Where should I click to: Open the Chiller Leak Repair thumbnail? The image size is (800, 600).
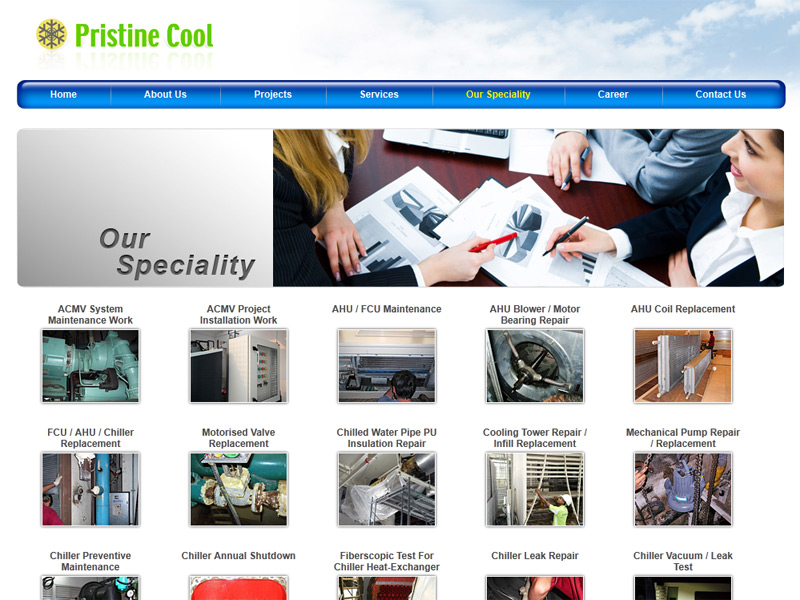pyautogui.click(x=535, y=588)
